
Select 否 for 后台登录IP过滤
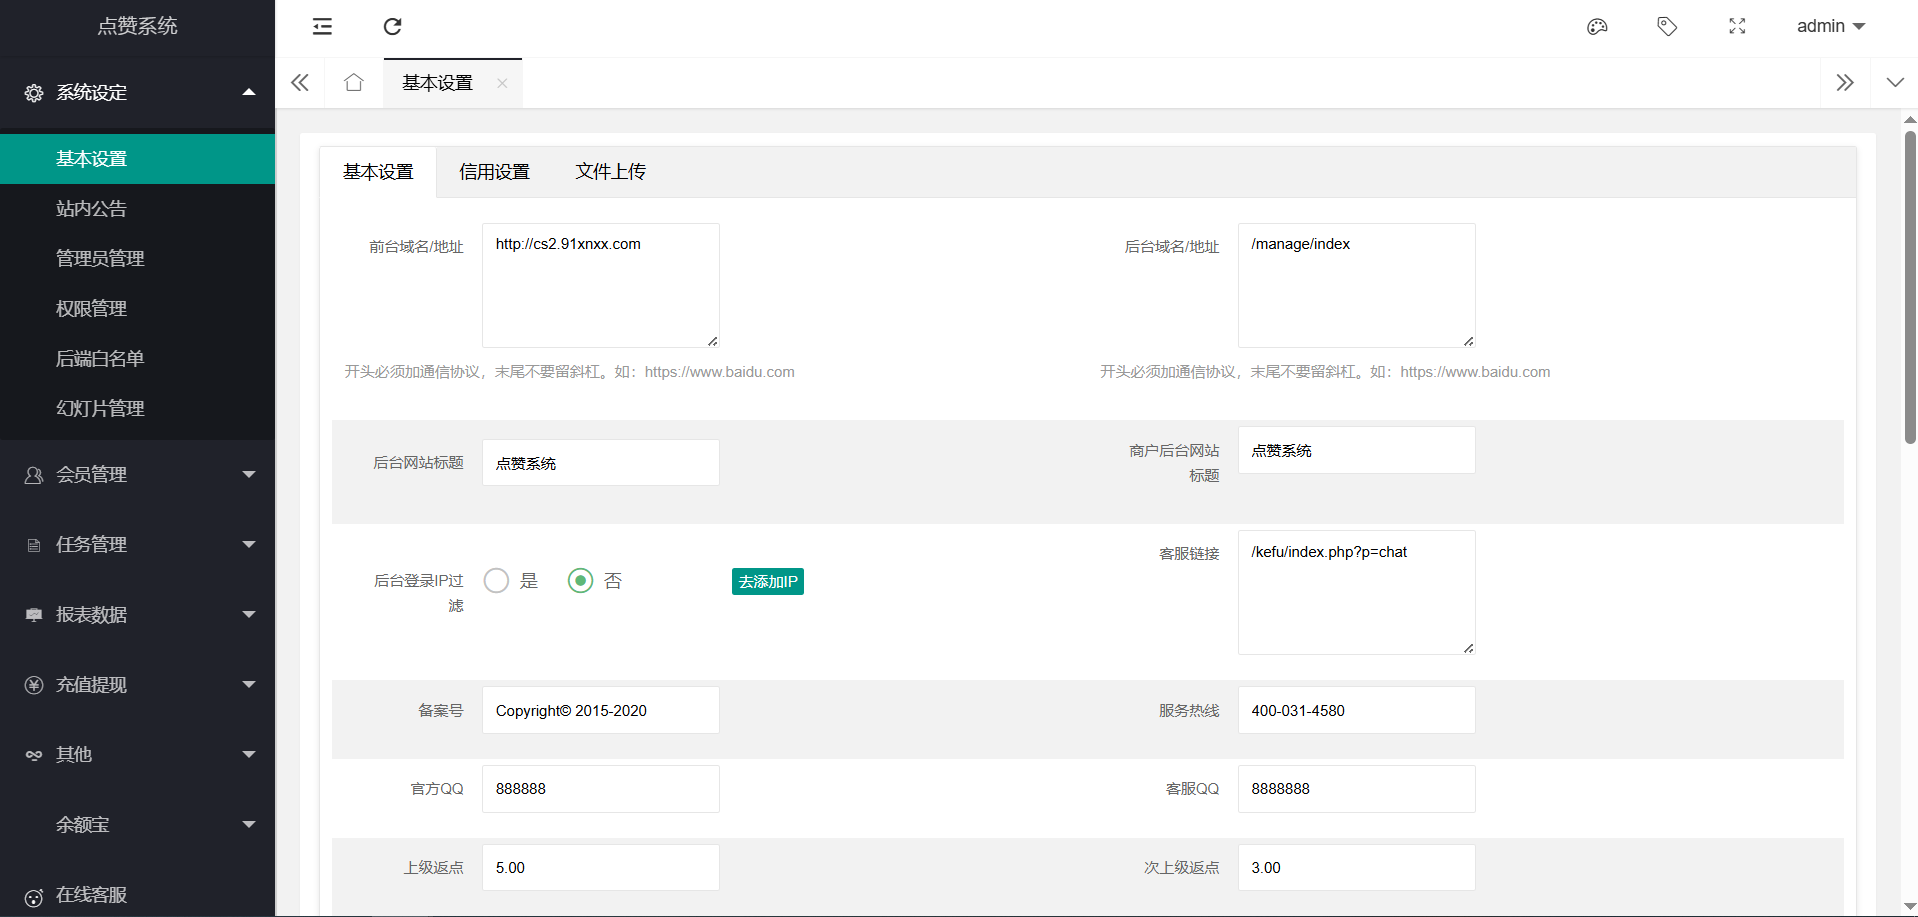tap(581, 581)
